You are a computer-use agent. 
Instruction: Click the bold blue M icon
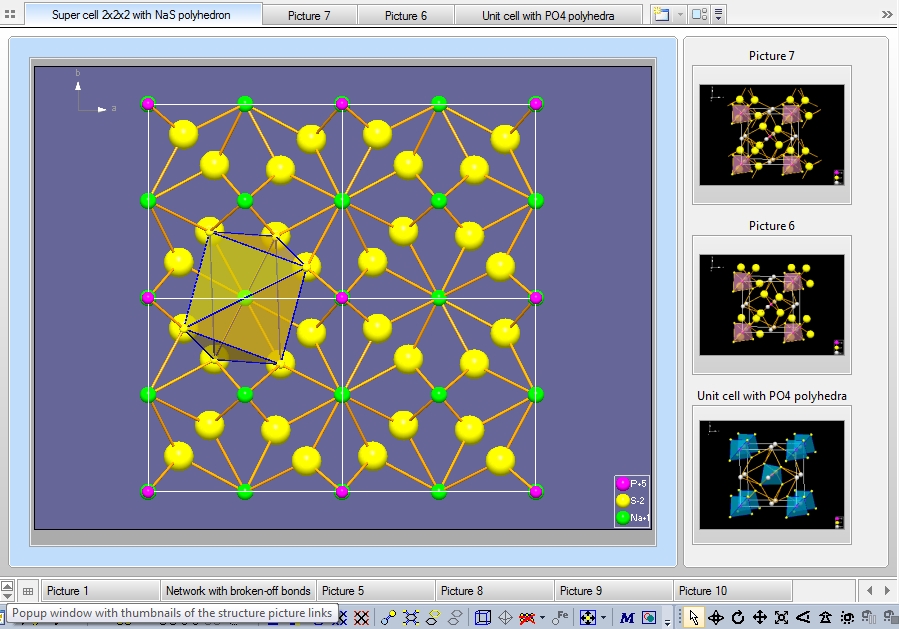point(627,618)
